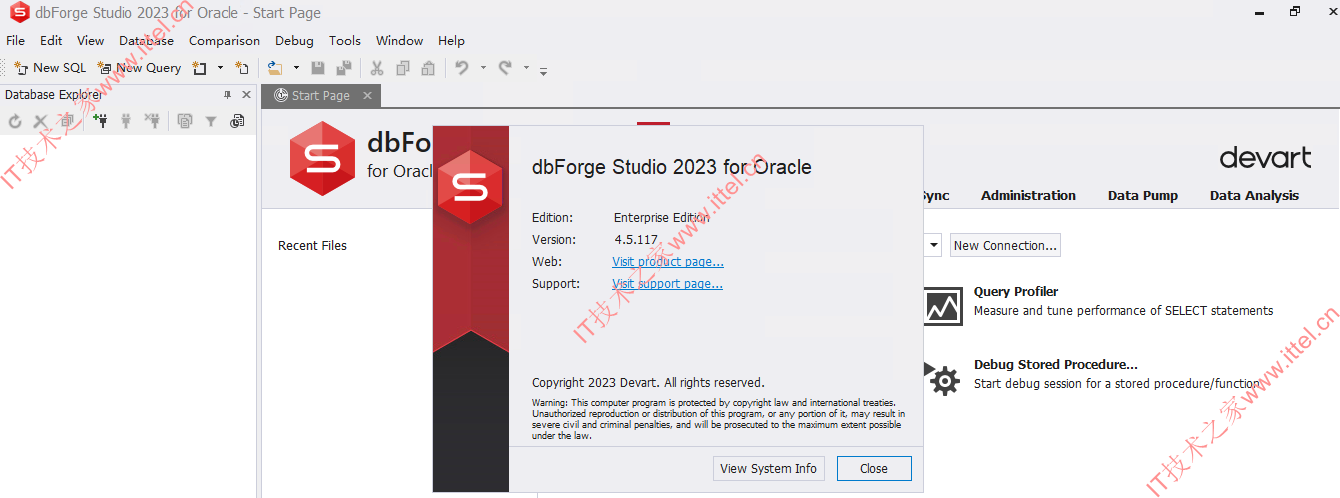Switch to the Data Analysis tab
Image resolution: width=1340 pixels, height=498 pixels.
[1254, 195]
